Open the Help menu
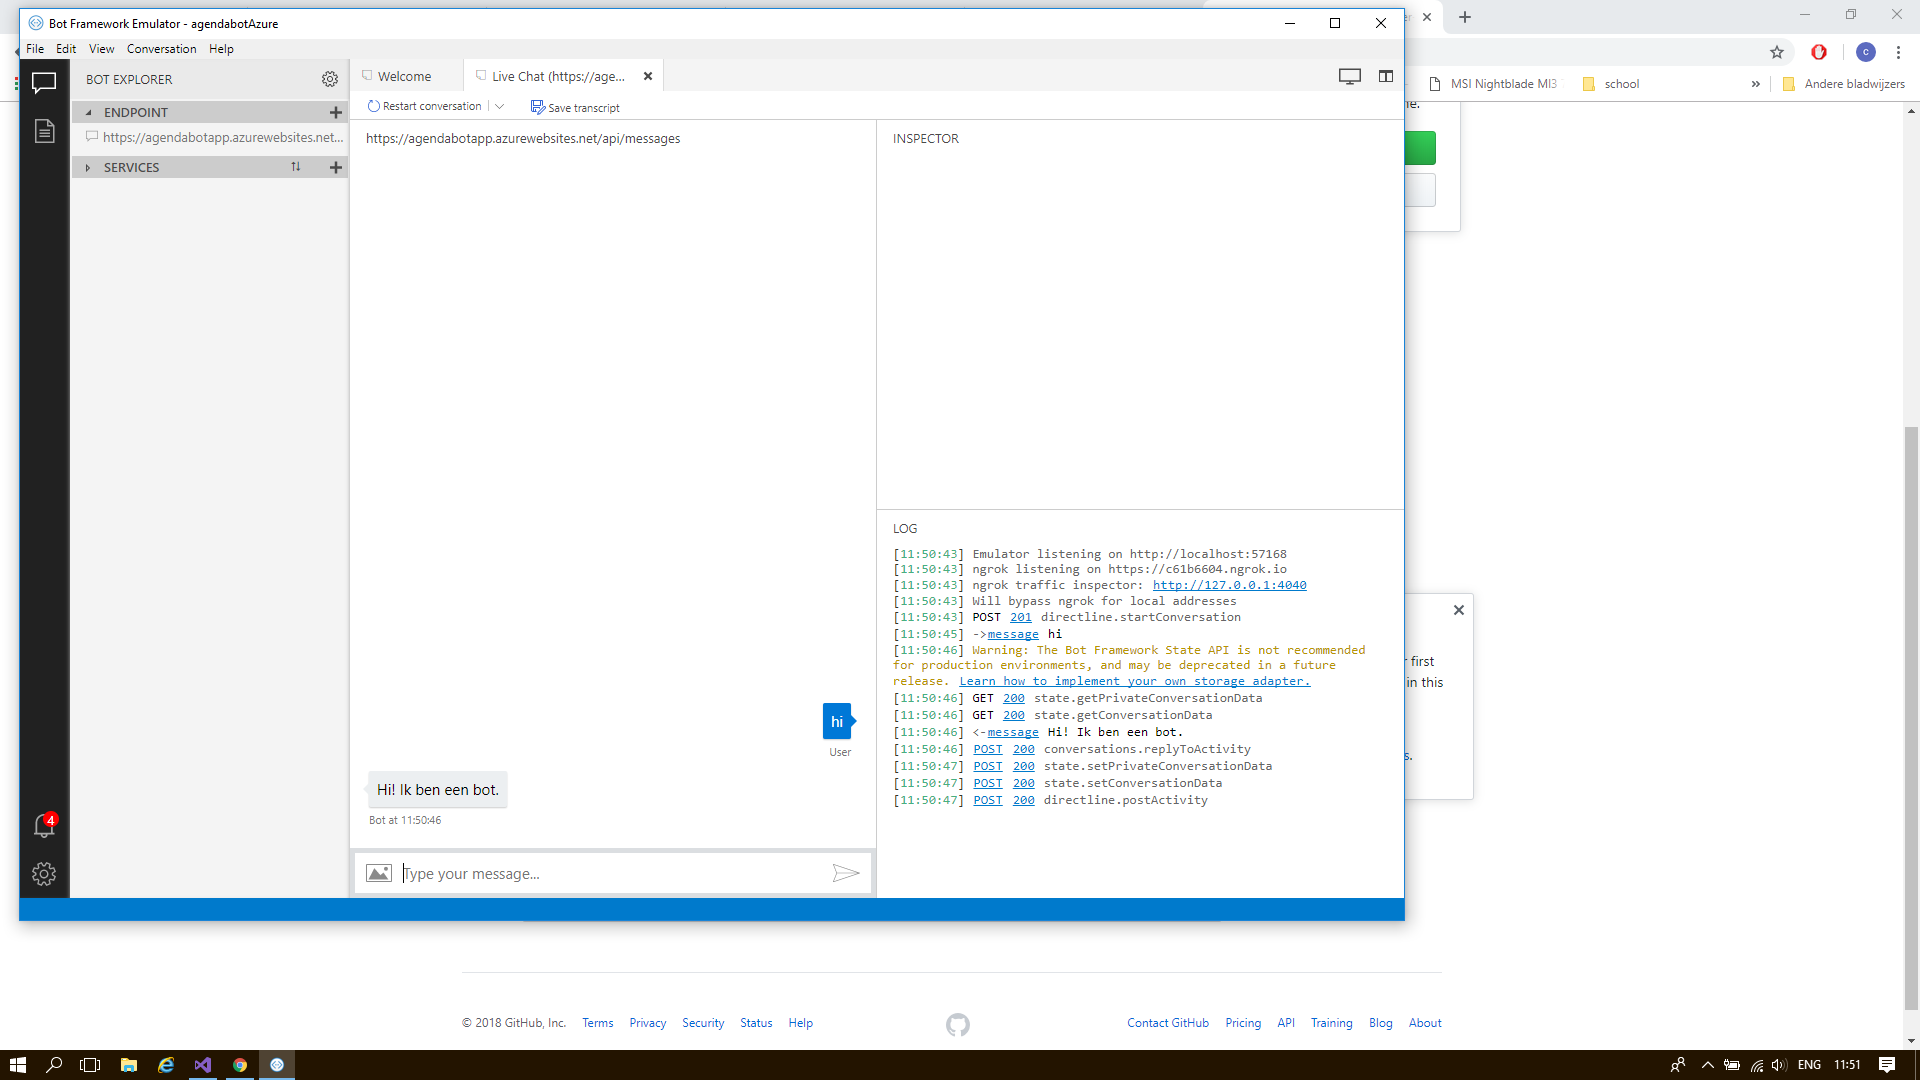Image resolution: width=1920 pixels, height=1080 pixels. (221, 48)
